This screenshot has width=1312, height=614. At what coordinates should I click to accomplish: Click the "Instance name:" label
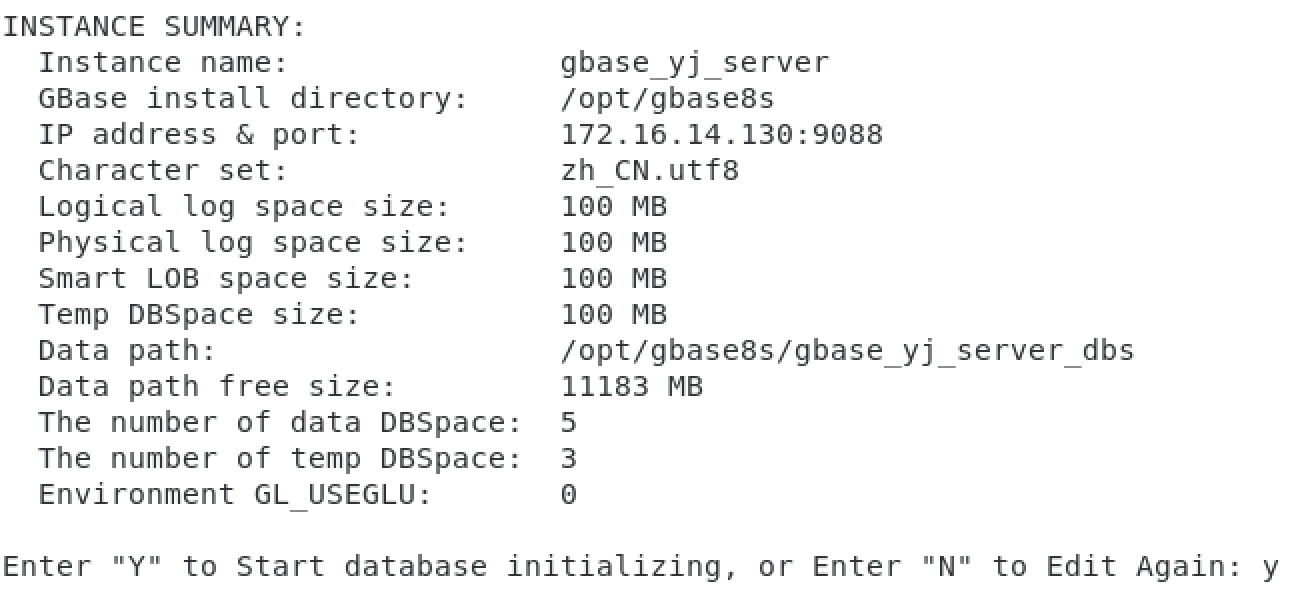point(163,63)
